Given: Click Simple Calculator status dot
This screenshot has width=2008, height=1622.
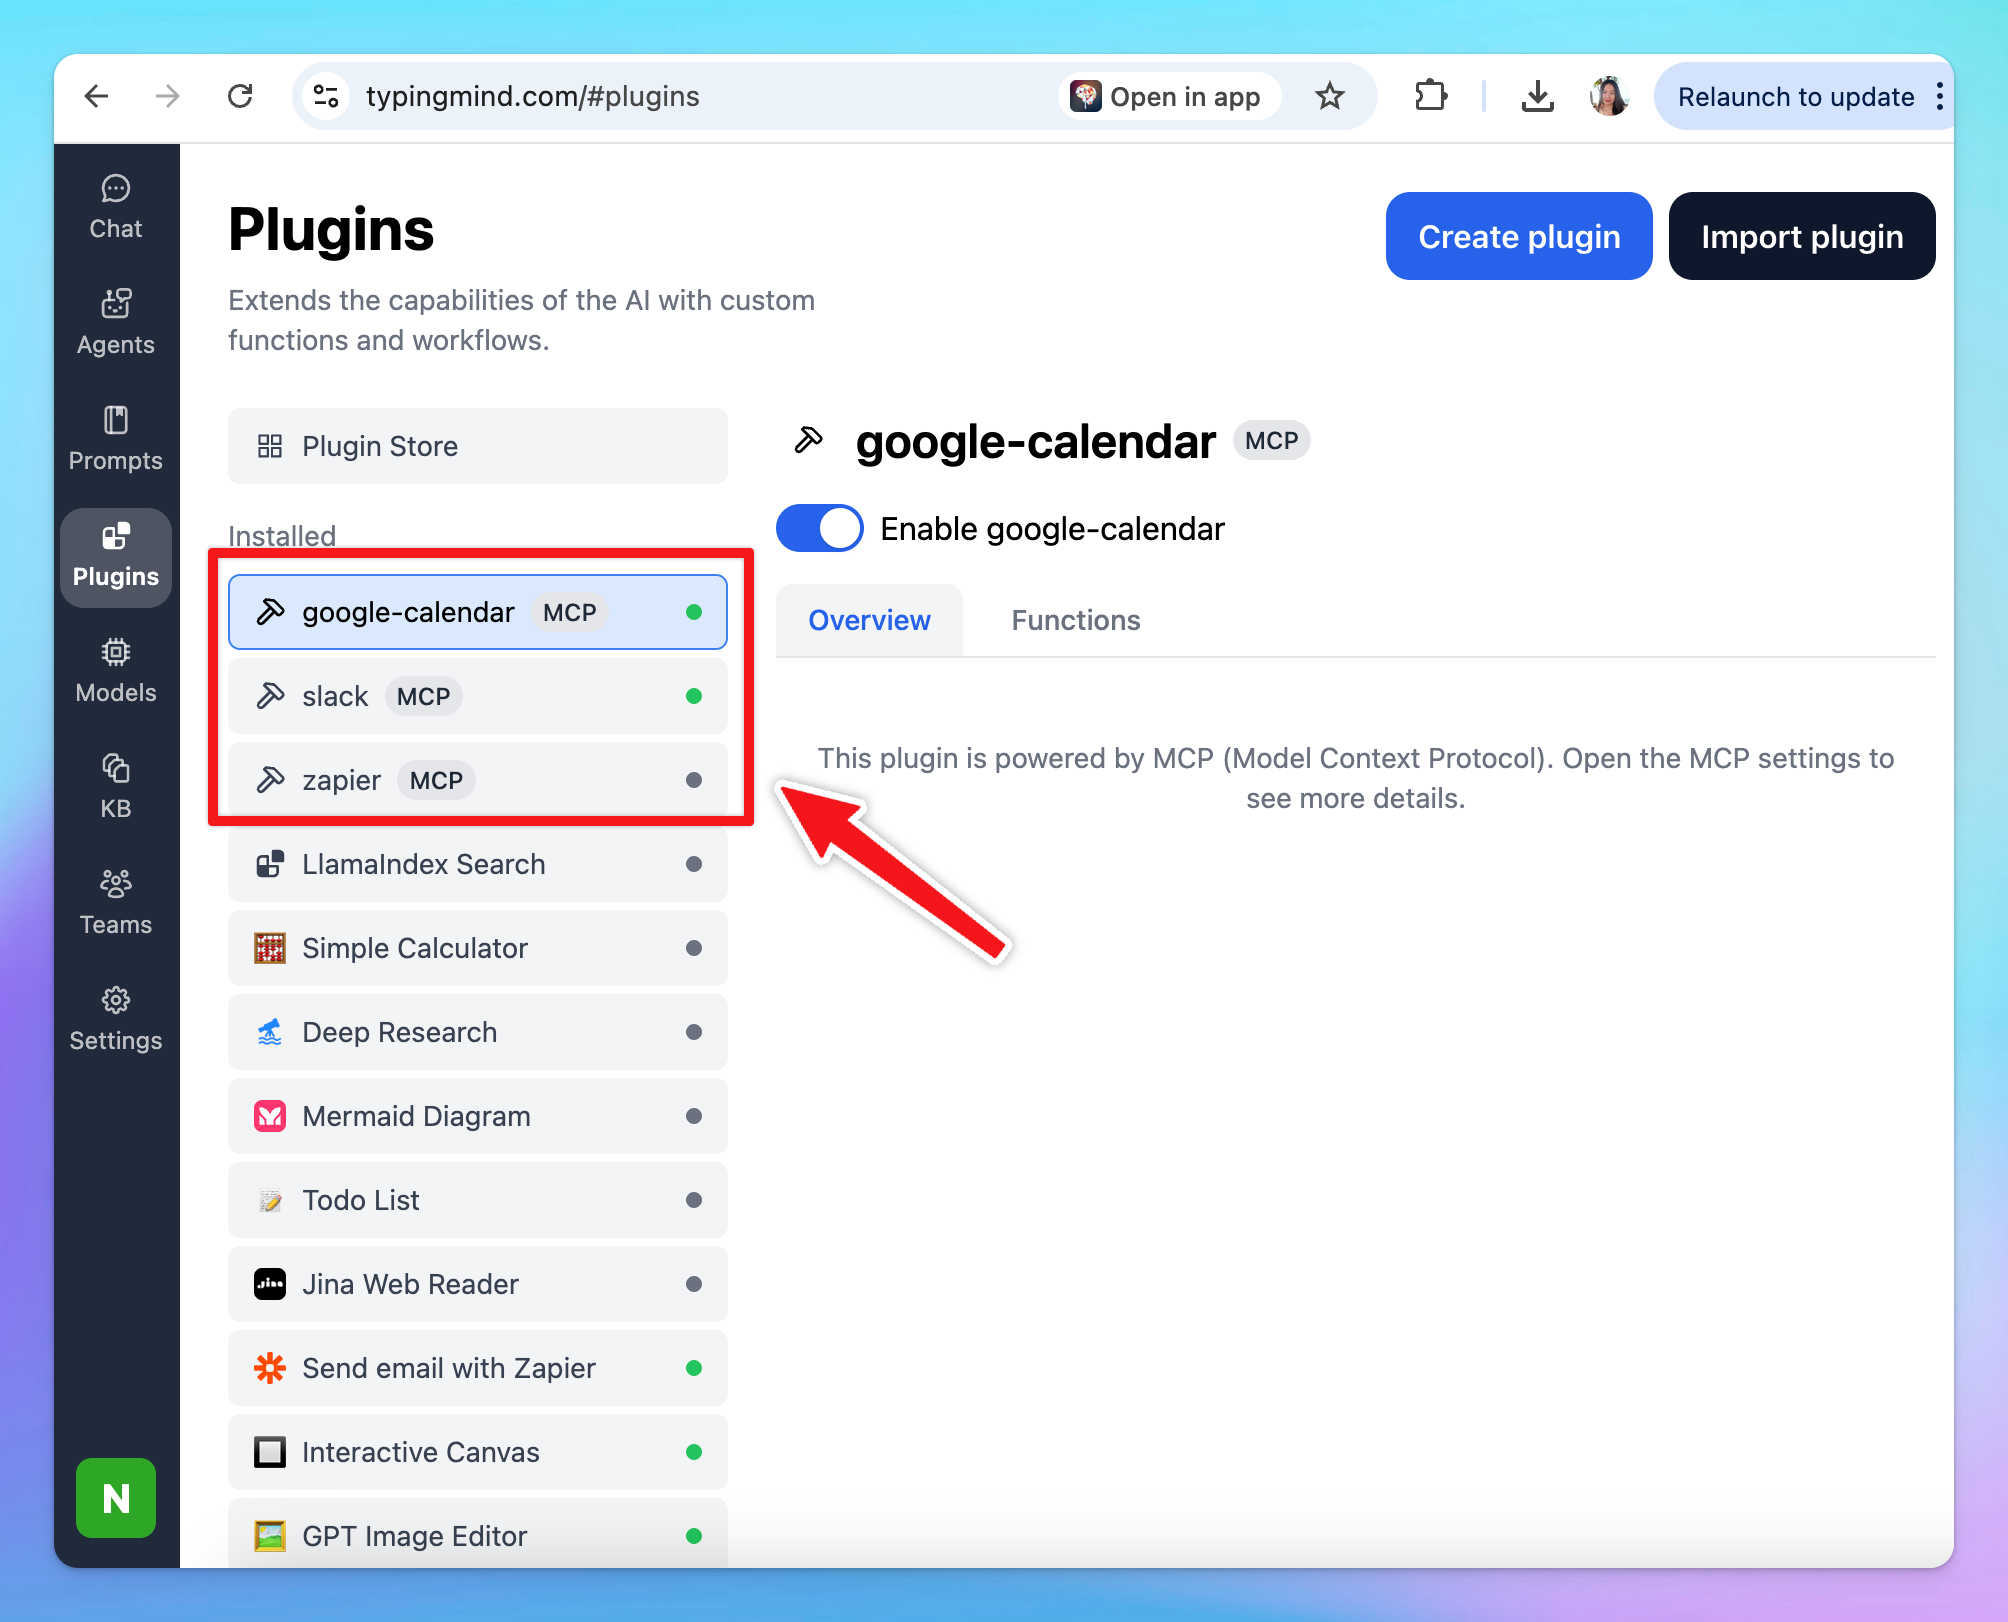Looking at the screenshot, I should point(694,948).
